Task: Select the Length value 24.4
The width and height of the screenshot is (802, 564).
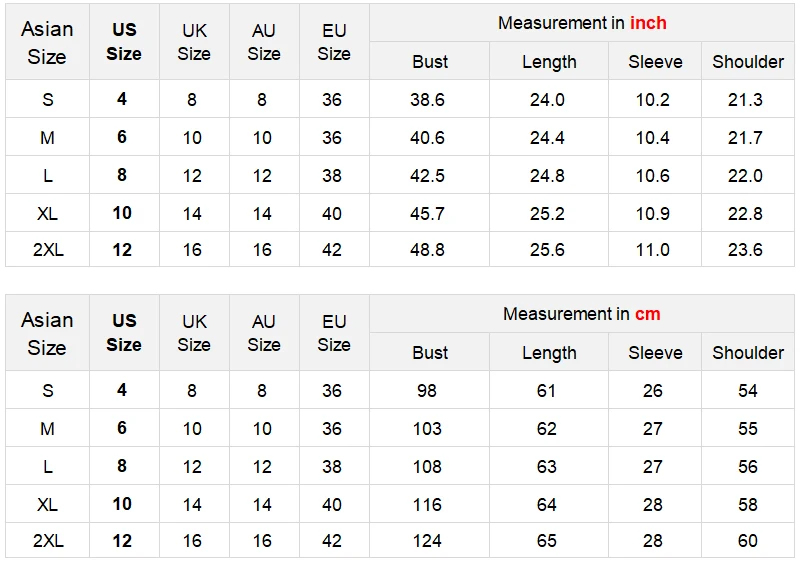Action: click(547, 138)
